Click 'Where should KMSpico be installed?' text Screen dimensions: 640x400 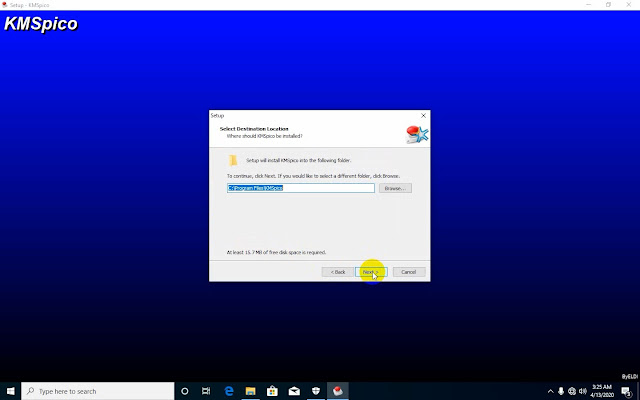tap(264, 136)
